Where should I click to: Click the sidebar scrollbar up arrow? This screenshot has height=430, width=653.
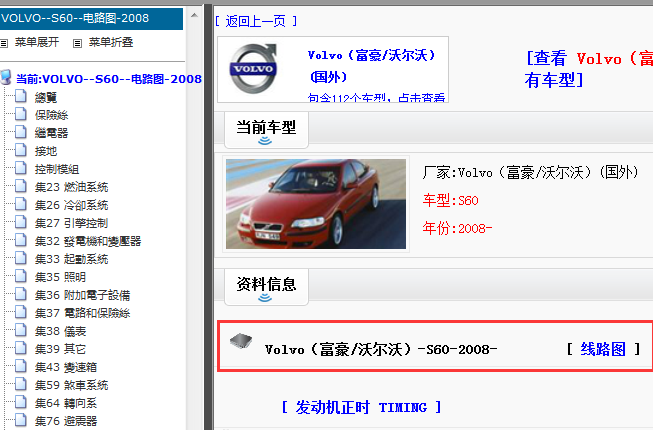pos(194,15)
